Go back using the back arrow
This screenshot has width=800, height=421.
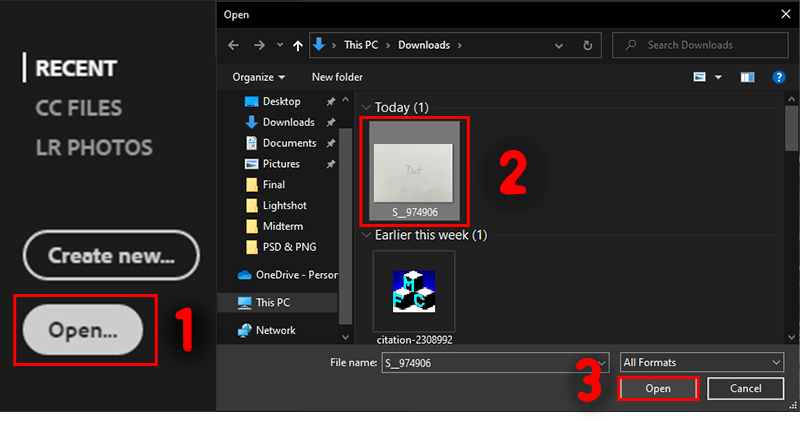234,45
